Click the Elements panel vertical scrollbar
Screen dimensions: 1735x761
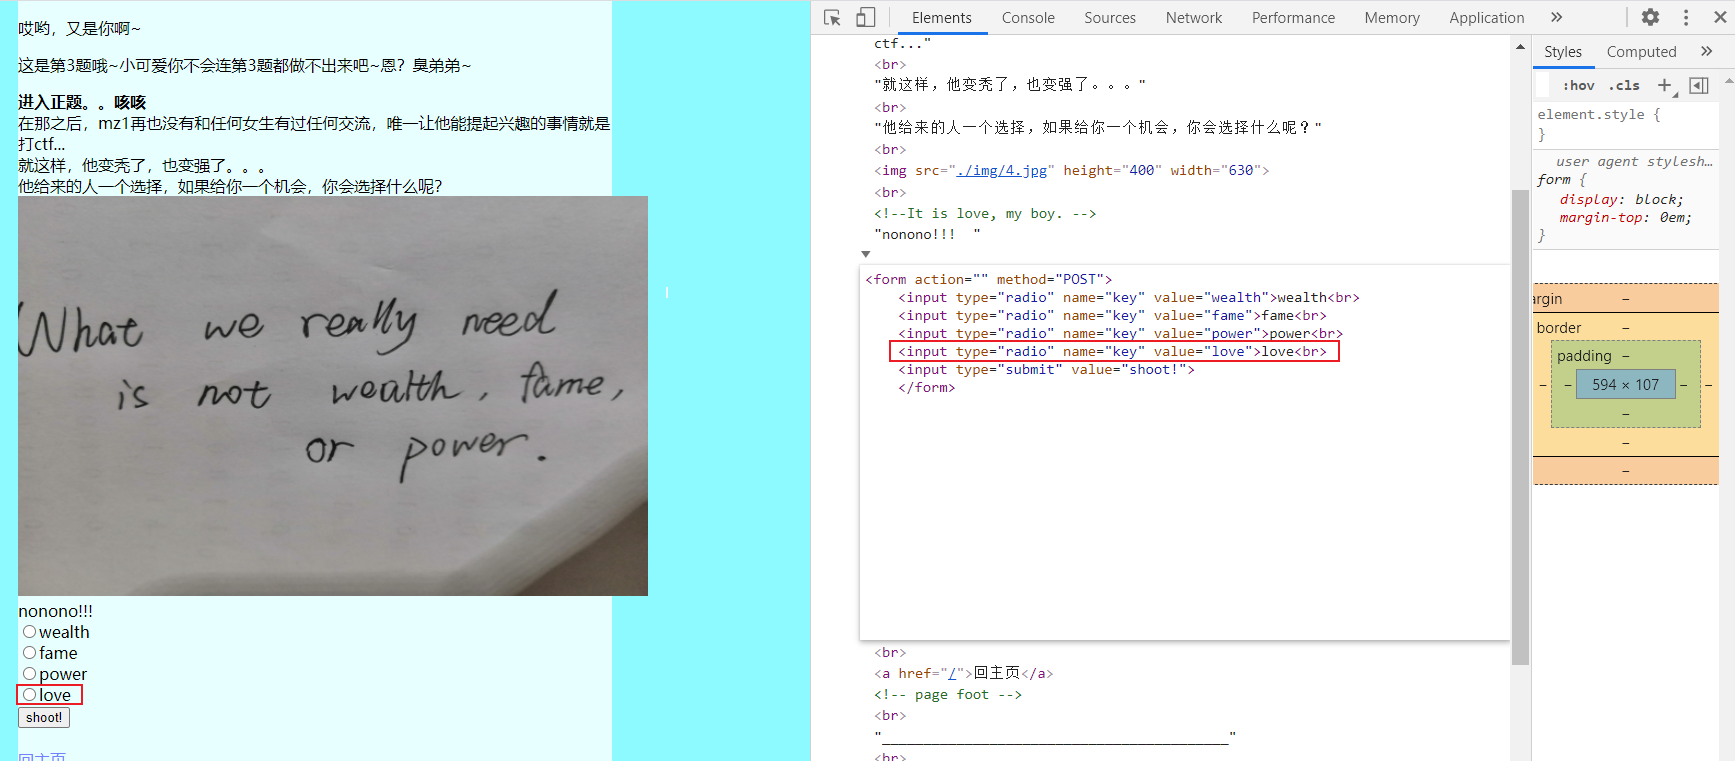(1520, 400)
